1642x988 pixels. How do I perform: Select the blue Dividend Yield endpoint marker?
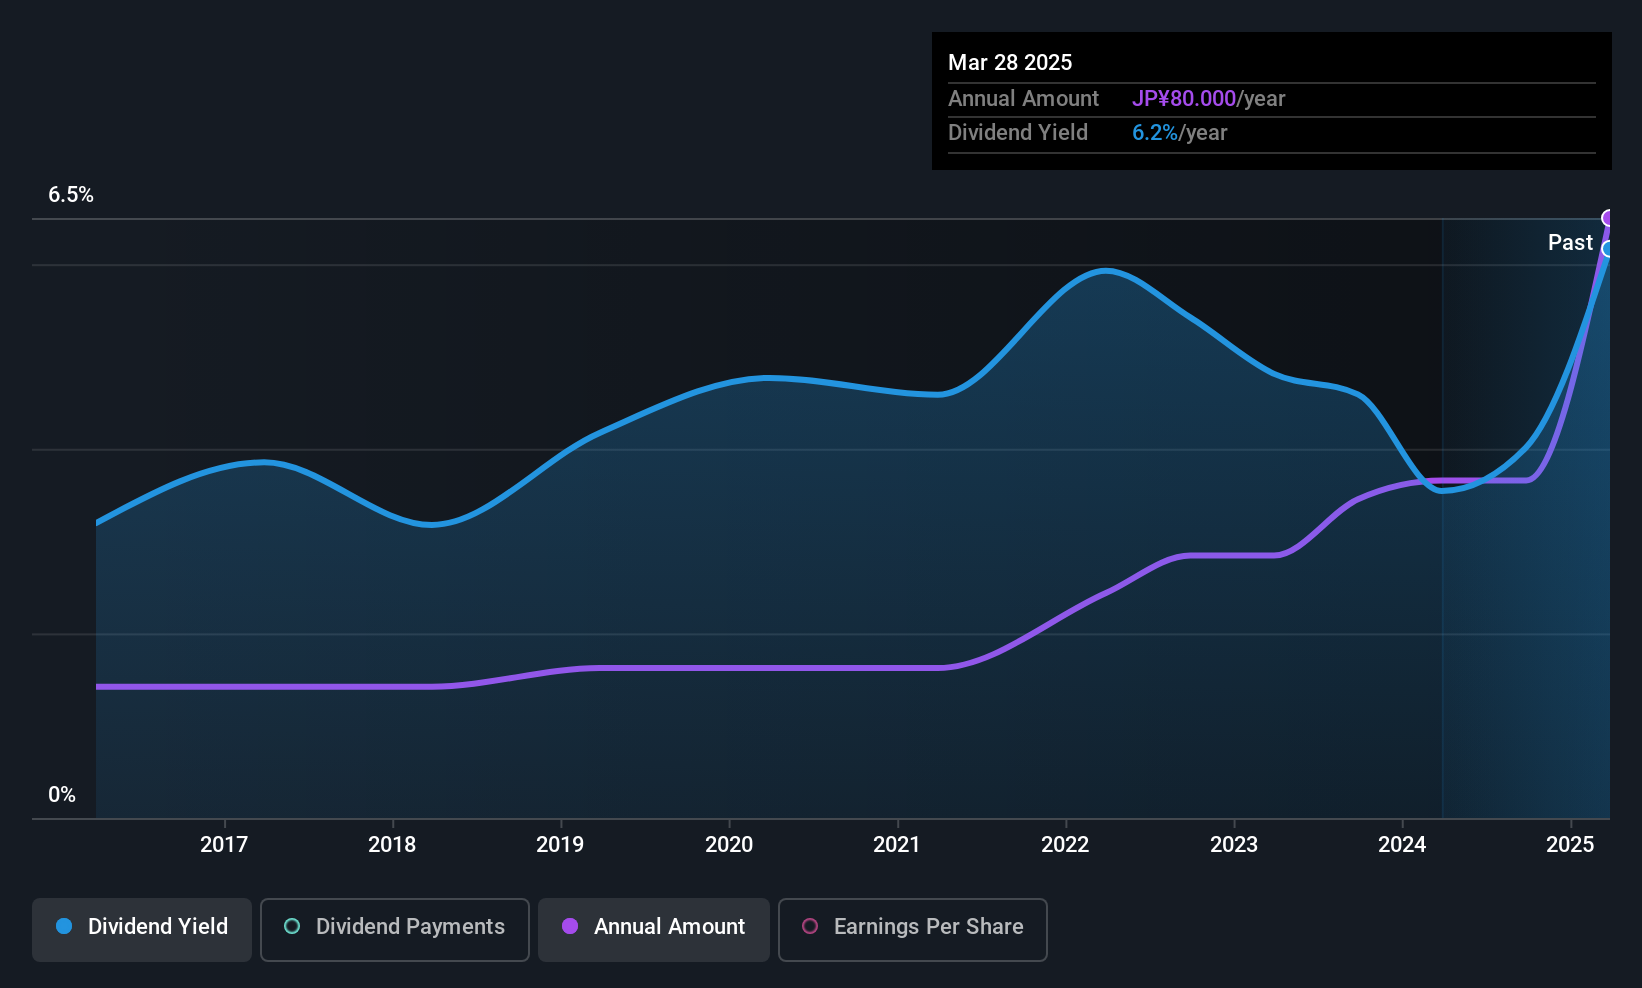click(x=1608, y=249)
